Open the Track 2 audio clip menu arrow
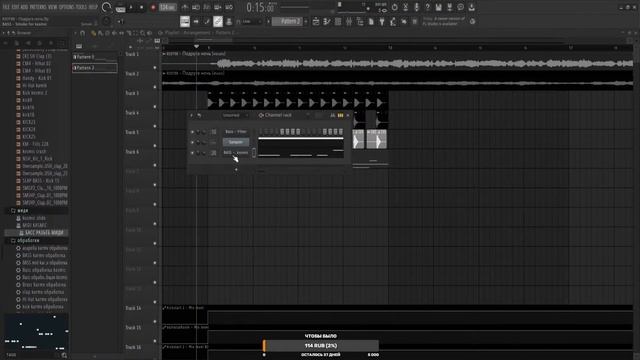Viewport: 640px width, 360px height. [x=164, y=73]
